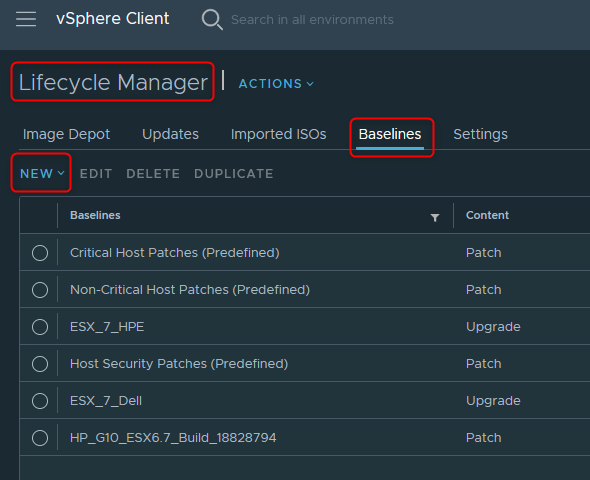Viewport: 590px width, 480px height.
Task: Click the EDIT baseline button
Action: (96, 173)
